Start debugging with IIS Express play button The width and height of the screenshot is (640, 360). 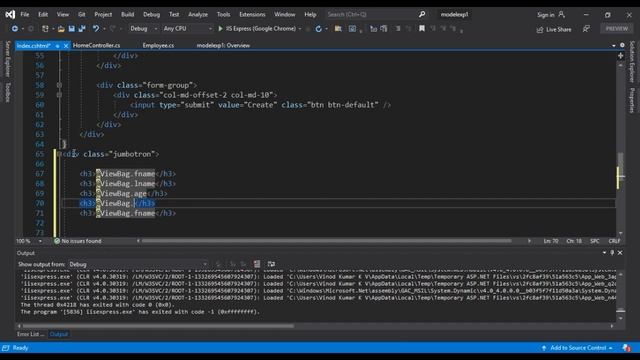(220, 29)
